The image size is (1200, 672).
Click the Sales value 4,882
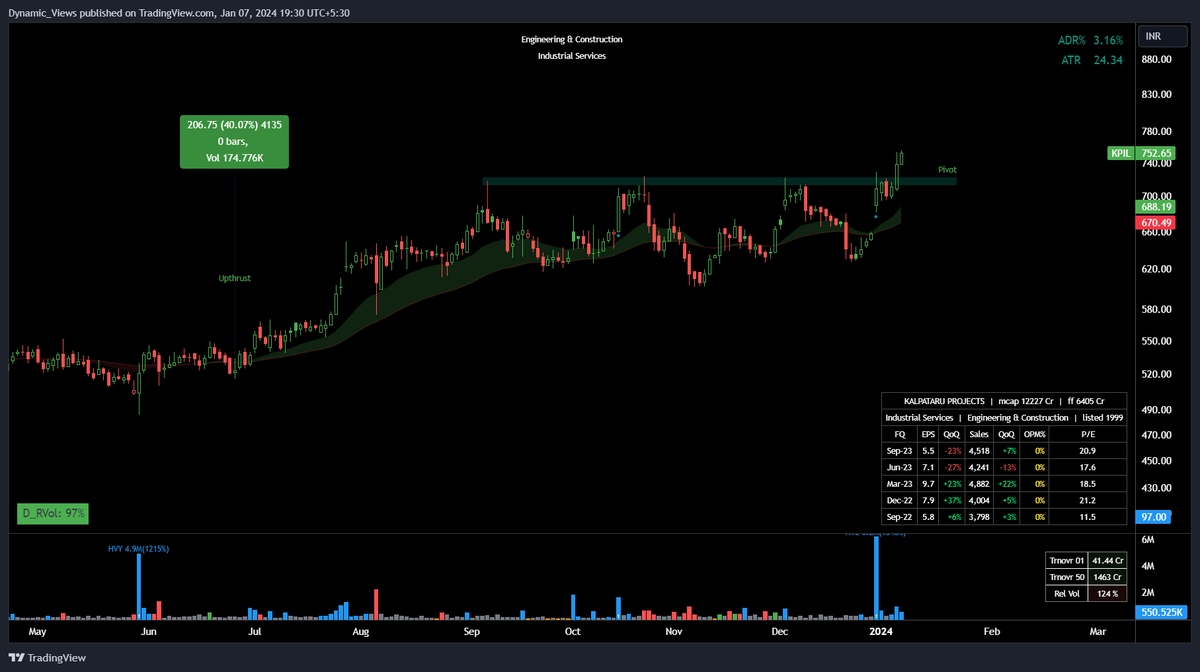(x=979, y=484)
